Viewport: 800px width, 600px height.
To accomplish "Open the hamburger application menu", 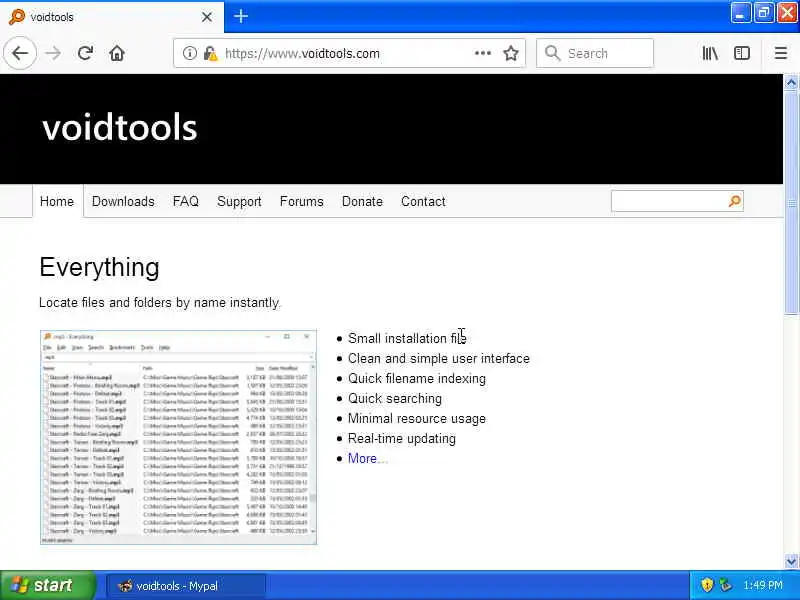I will coord(781,53).
